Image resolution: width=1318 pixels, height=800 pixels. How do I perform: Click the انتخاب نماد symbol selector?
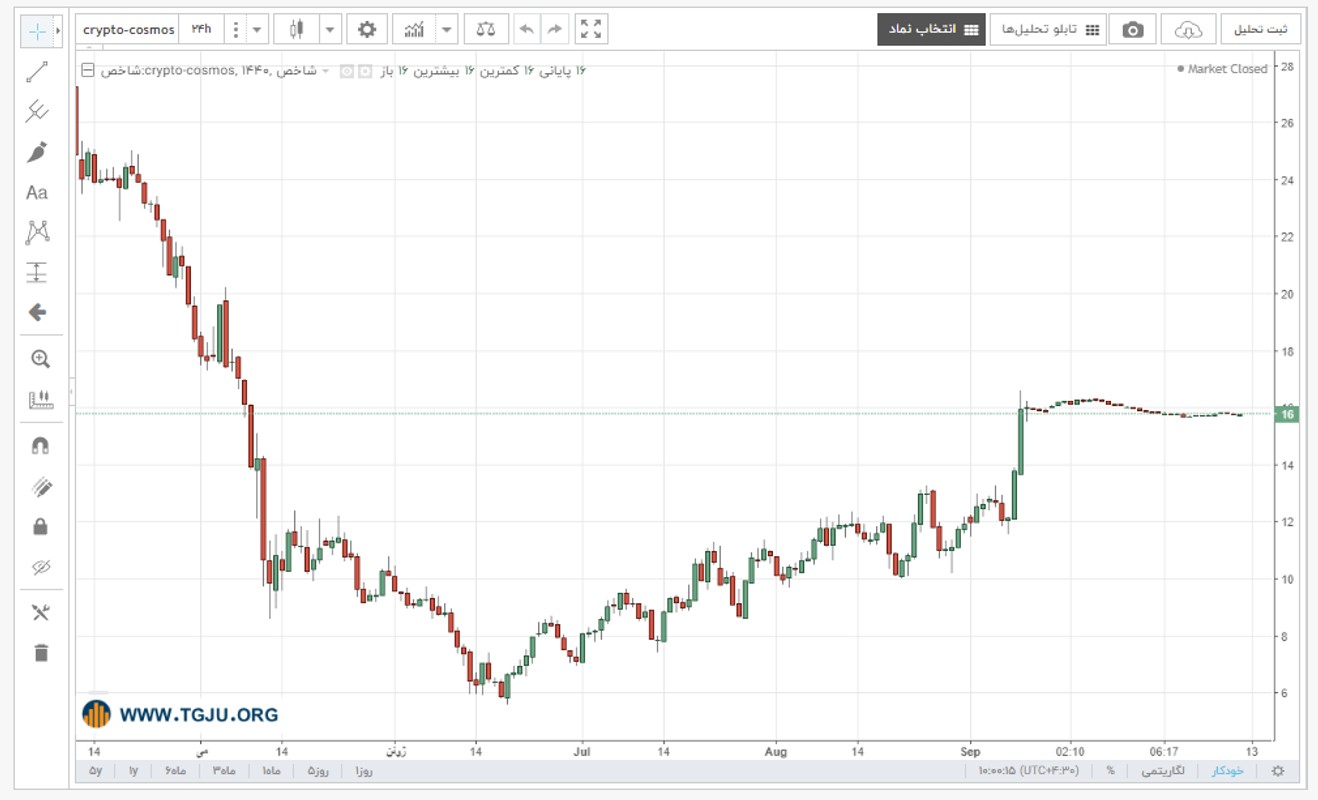931,30
